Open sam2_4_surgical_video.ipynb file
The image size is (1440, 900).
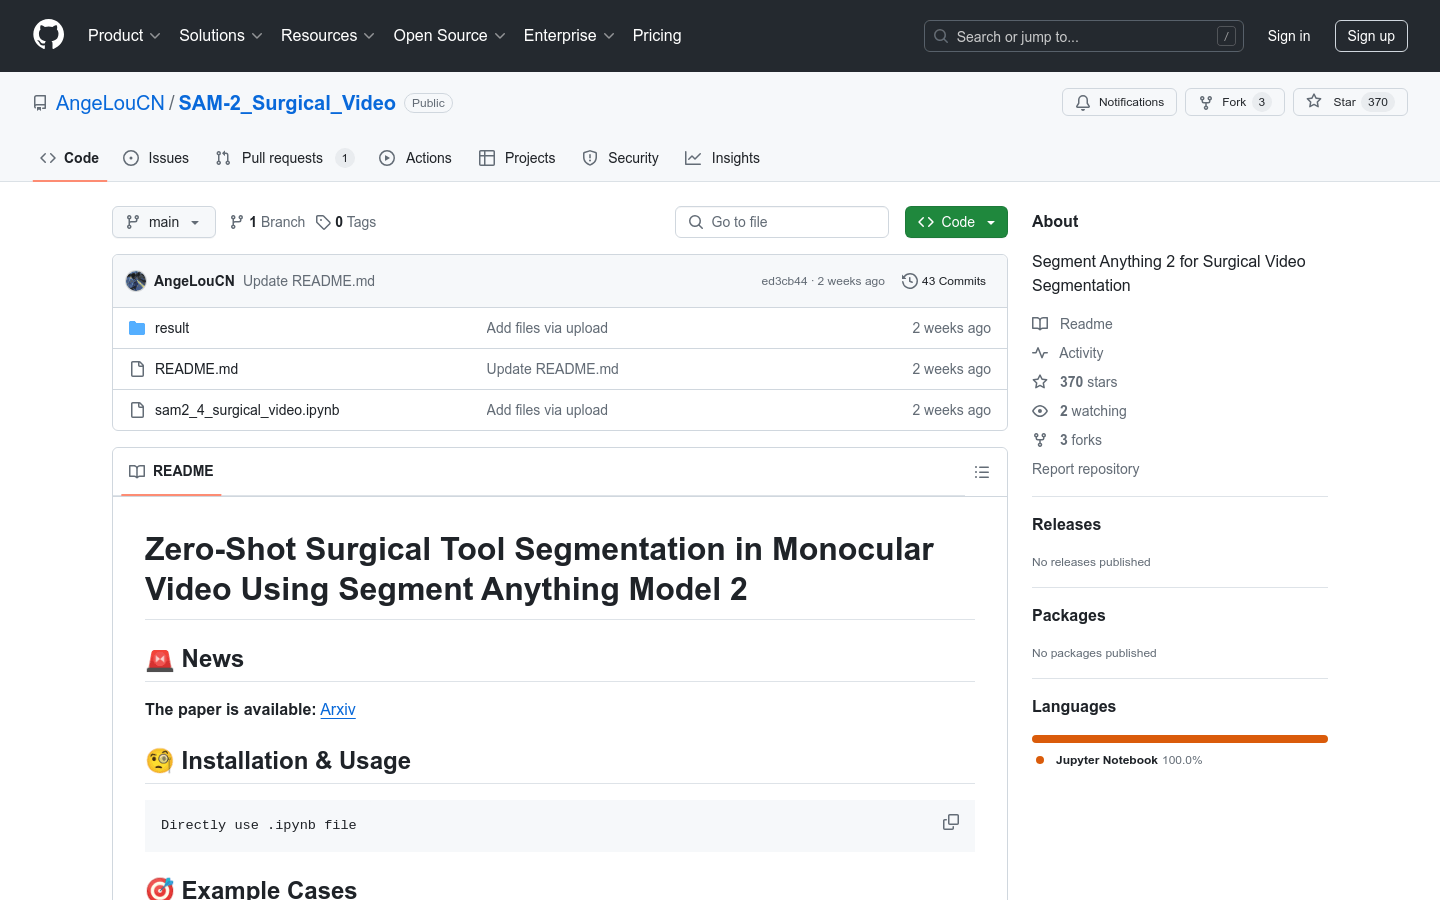tap(247, 410)
